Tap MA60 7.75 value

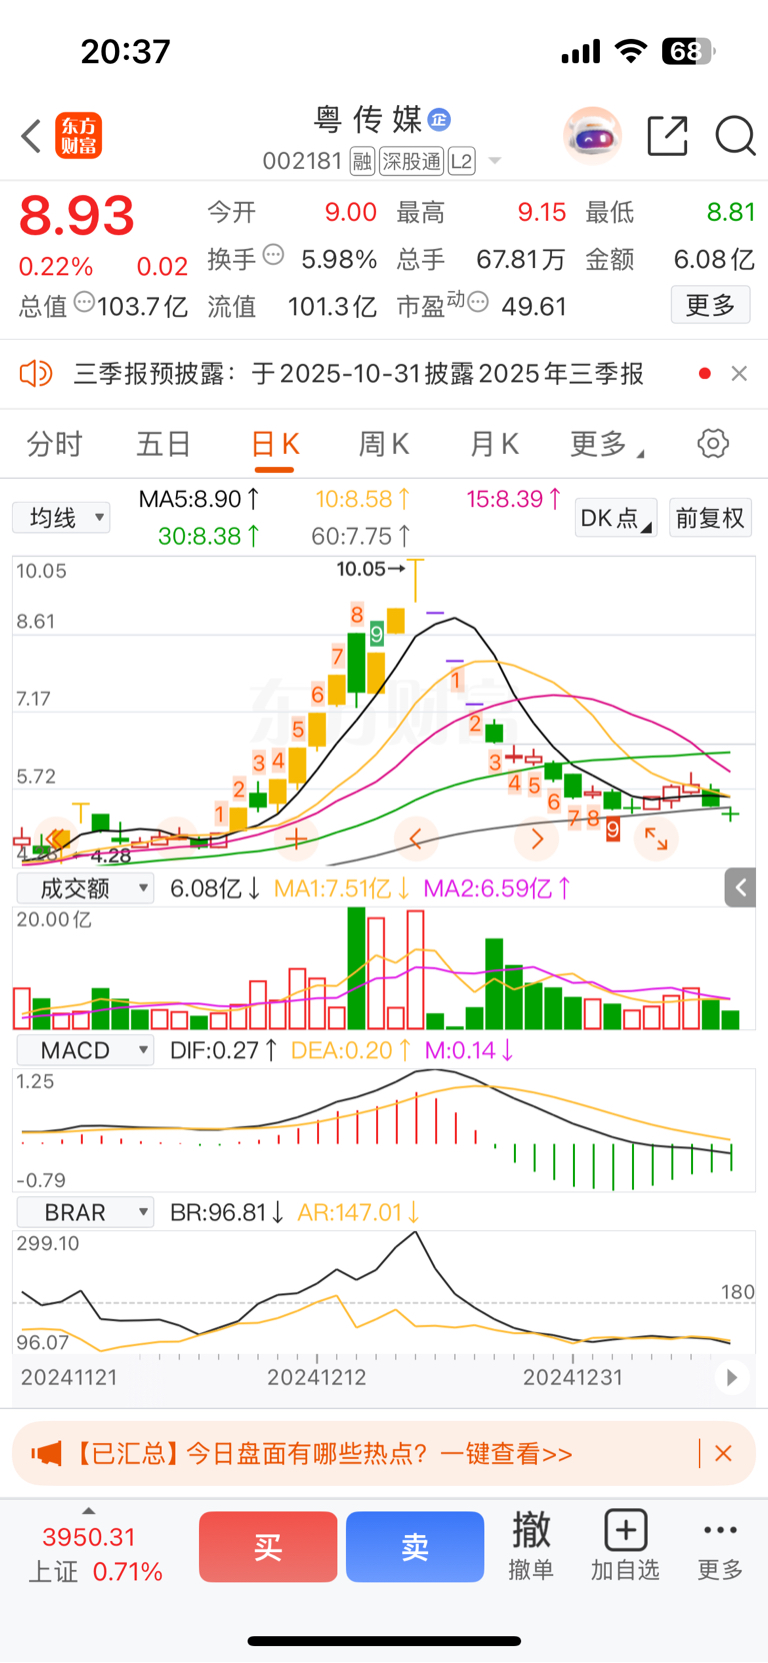pyautogui.click(x=361, y=537)
